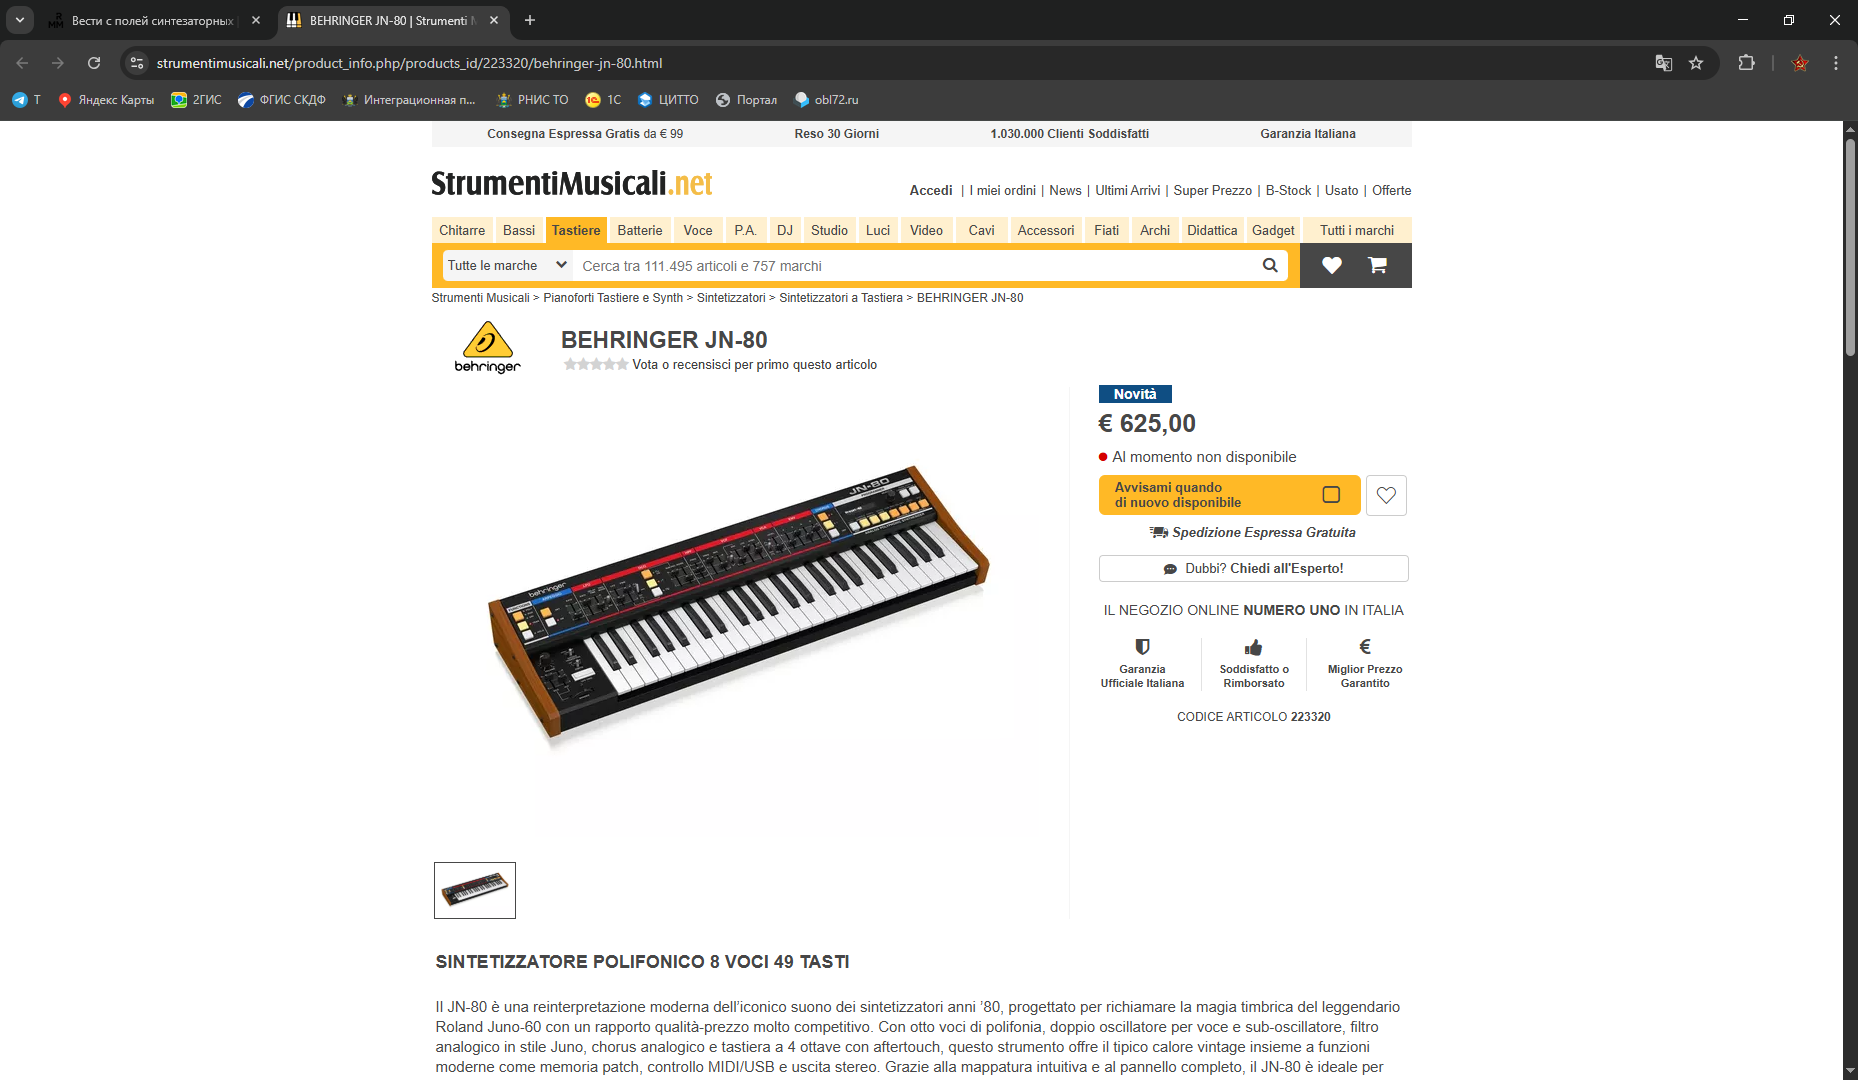Click into the product search field
Viewport: 1858px width, 1080px height.
pos(915,266)
